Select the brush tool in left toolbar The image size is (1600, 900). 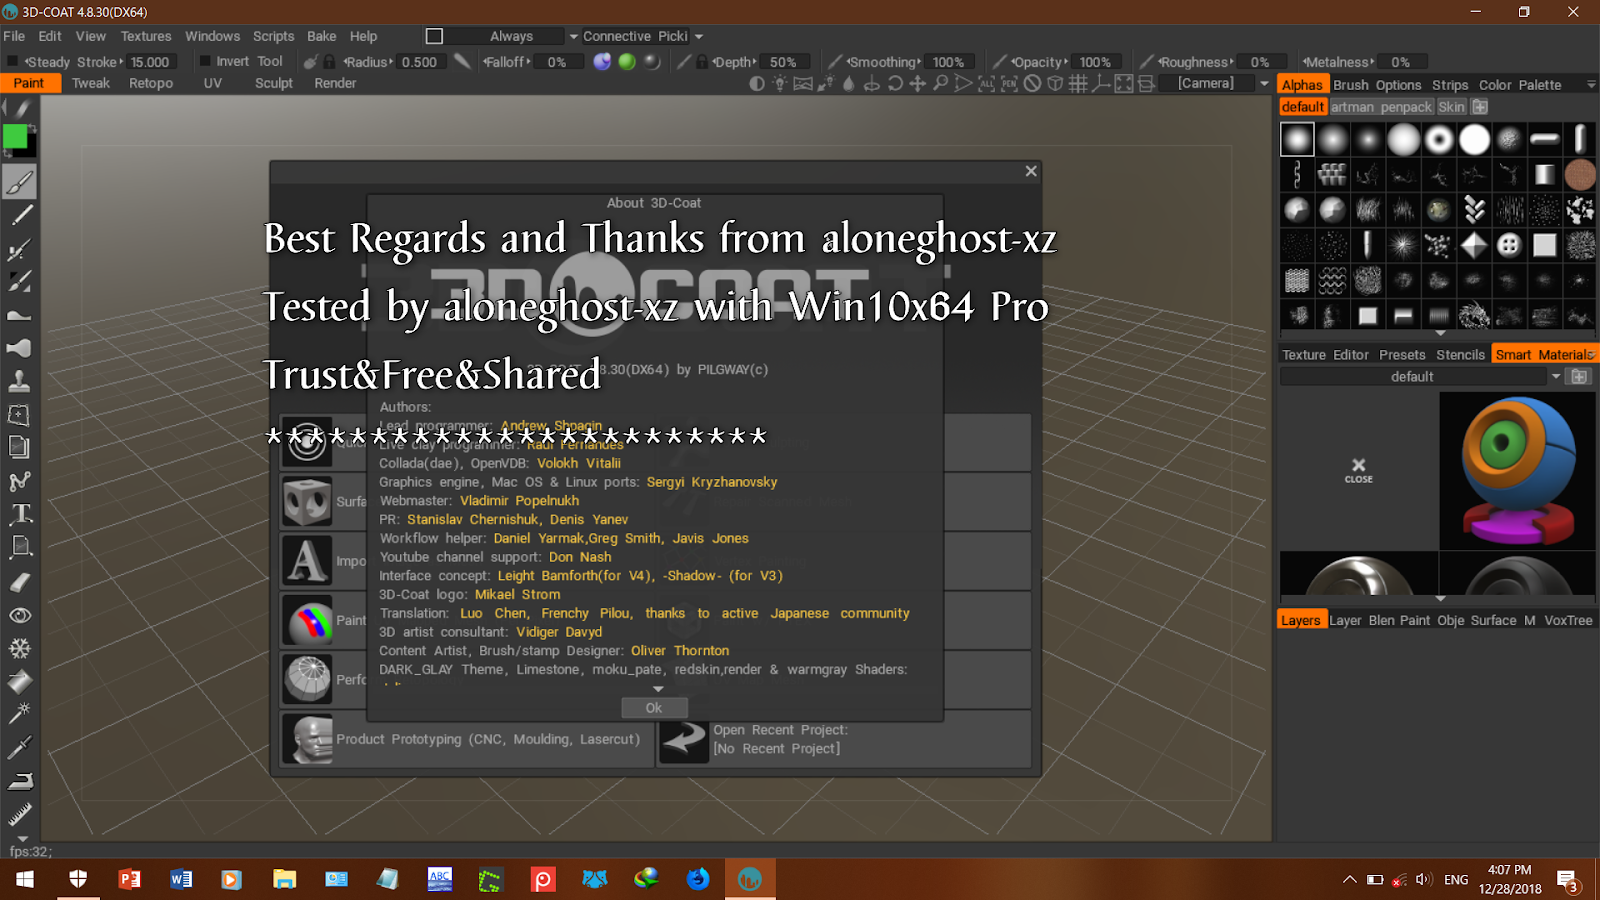pyautogui.click(x=20, y=182)
